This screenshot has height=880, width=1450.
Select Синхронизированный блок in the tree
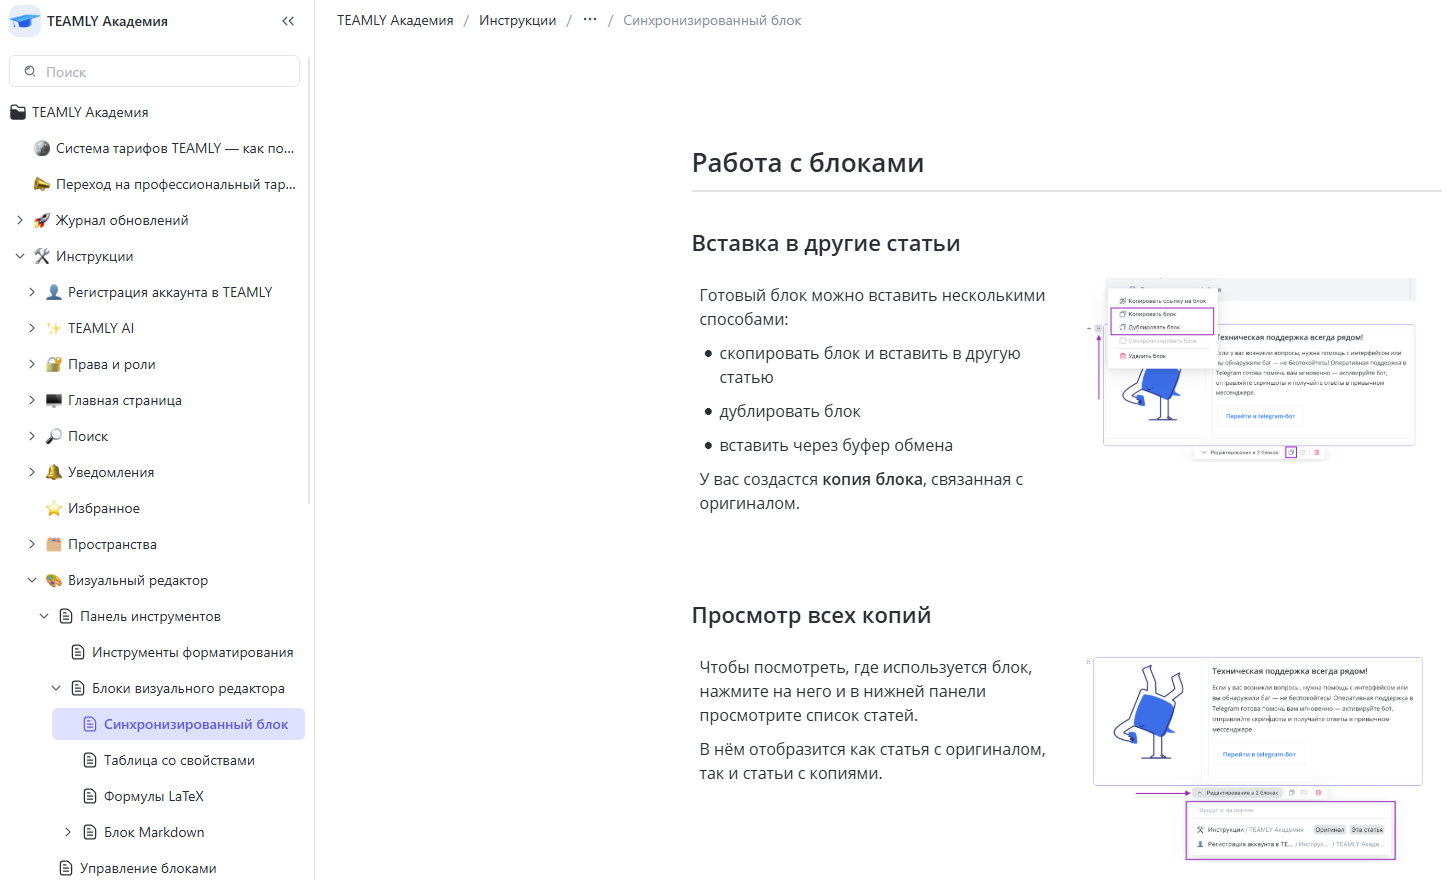pyautogui.click(x=178, y=724)
